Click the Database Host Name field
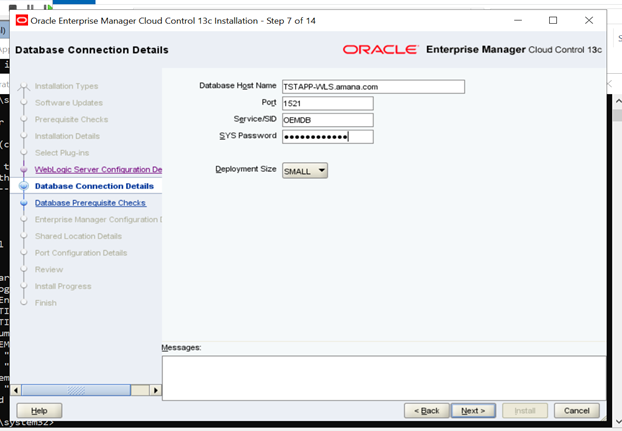The image size is (622, 431). 373,86
